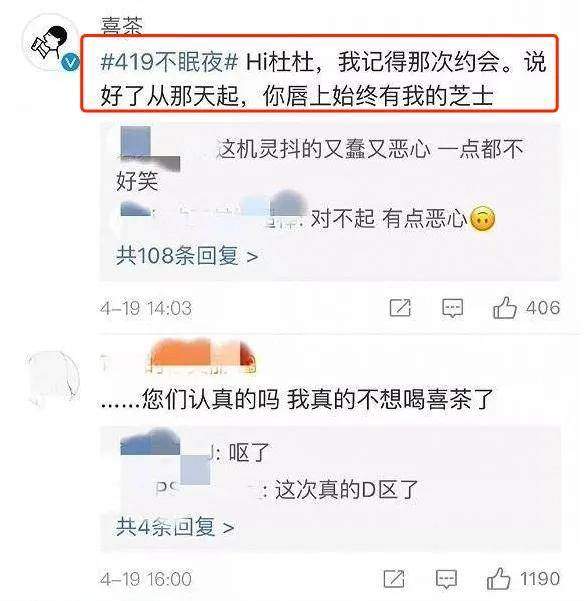
Task: Like the comment with 1190 likes
Action: point(499,578)
